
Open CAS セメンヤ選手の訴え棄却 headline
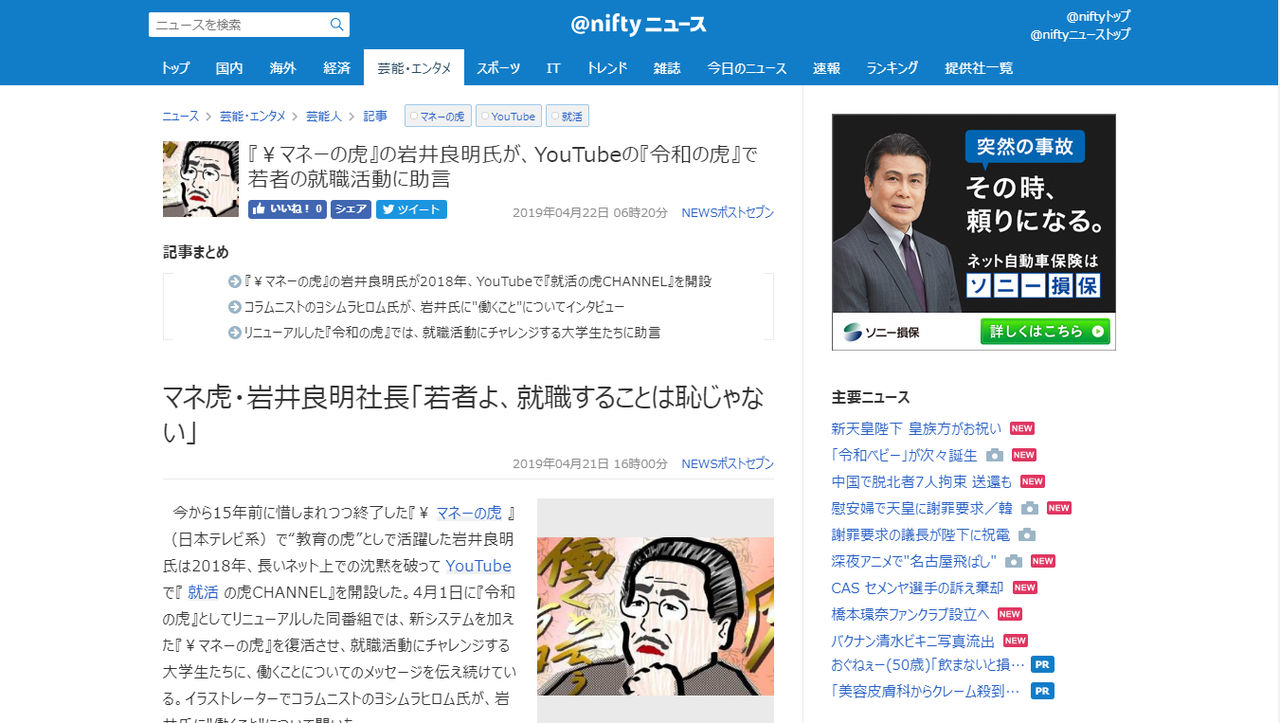pos(918,588)
